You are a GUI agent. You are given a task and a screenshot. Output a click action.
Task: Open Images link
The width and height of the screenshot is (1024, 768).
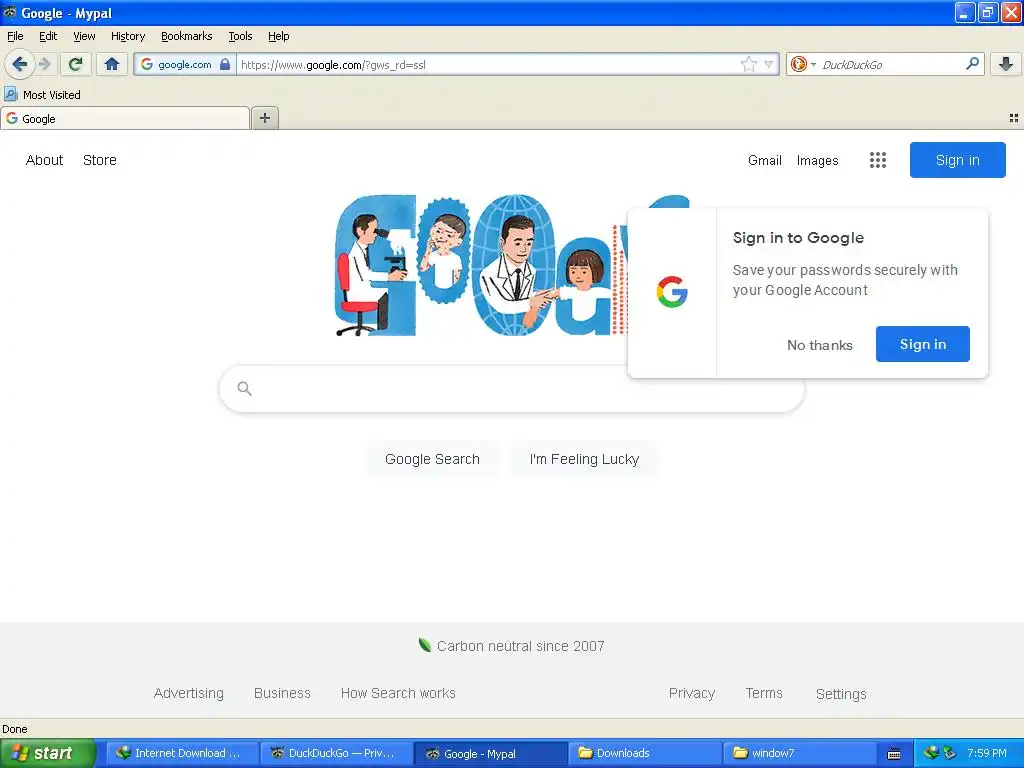click(x=818, y=160)
